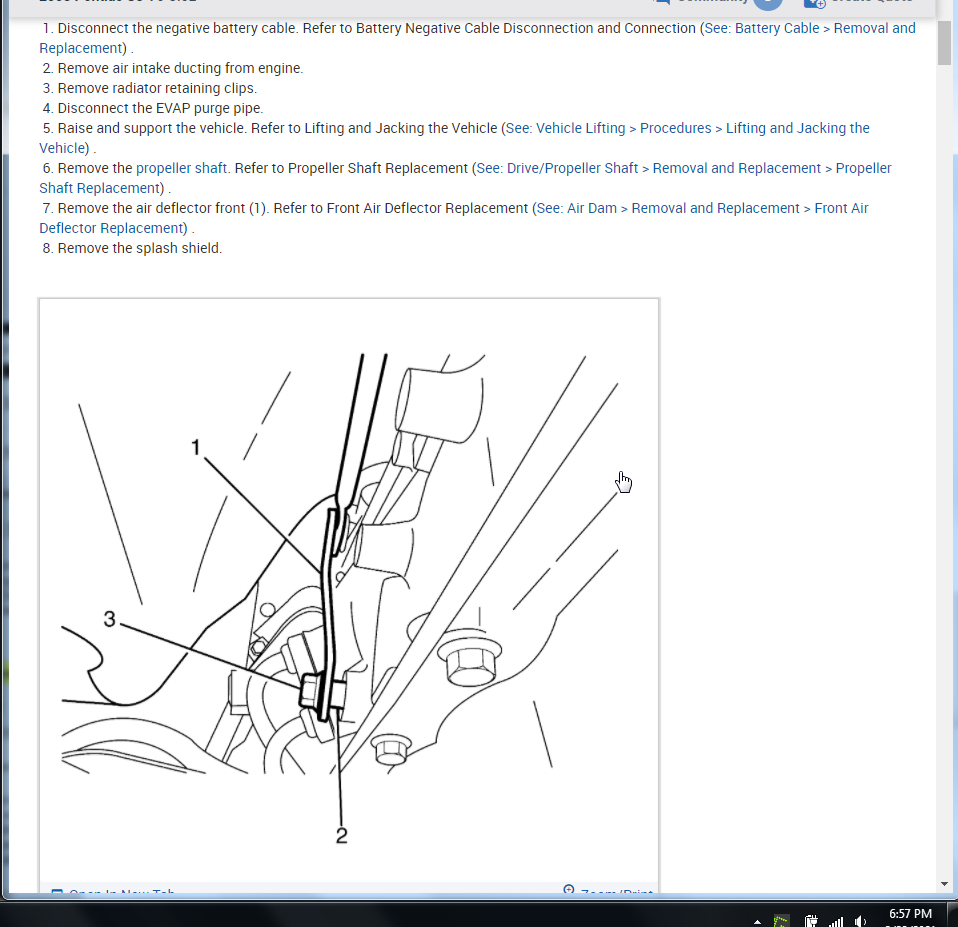This screenshot has width=958, height=927.
Task: Click the text 'Remove air intake ducting from engine.'
Action: point(180,68)
